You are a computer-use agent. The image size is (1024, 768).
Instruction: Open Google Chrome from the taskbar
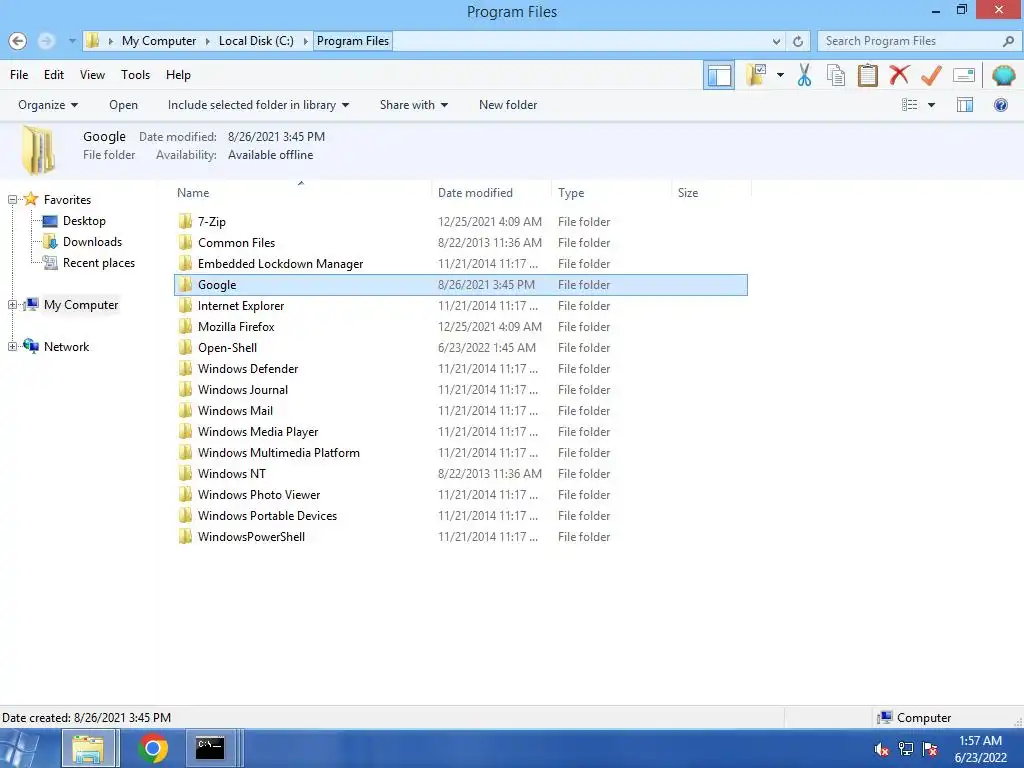(x=153, y=749)
